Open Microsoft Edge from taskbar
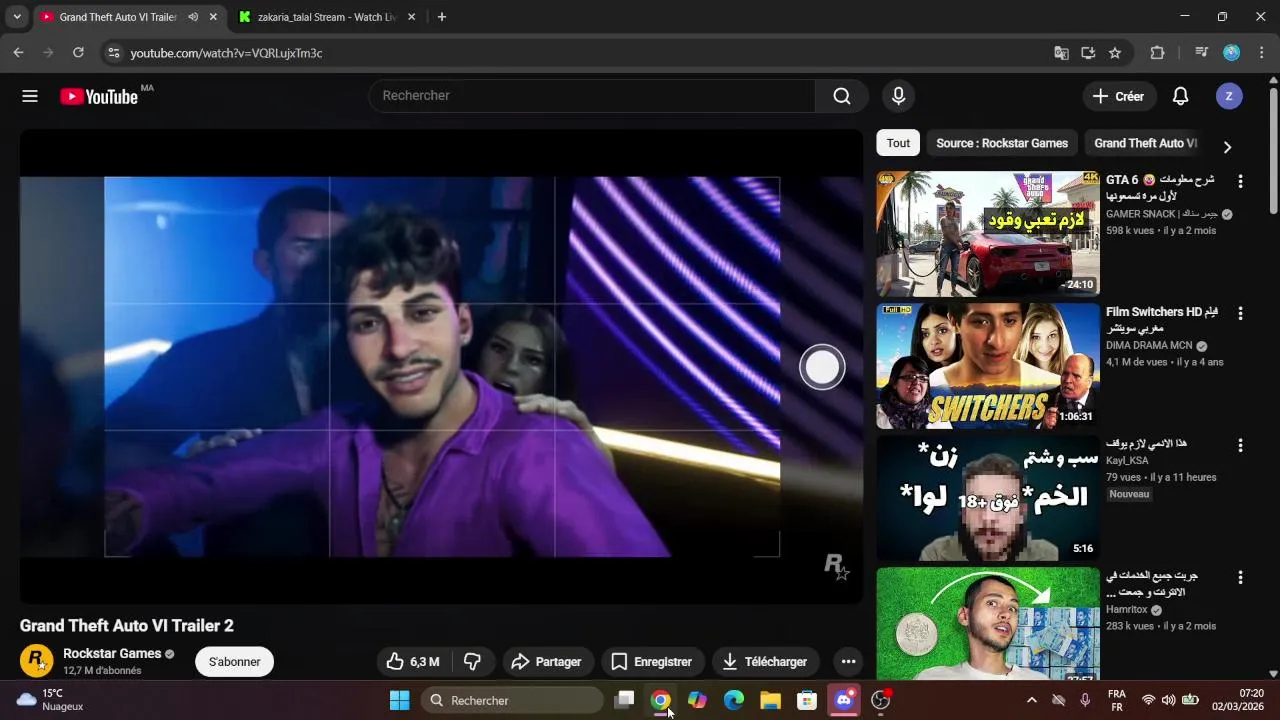The height and width of the screenshot is (720, 1280). [734, 700]
